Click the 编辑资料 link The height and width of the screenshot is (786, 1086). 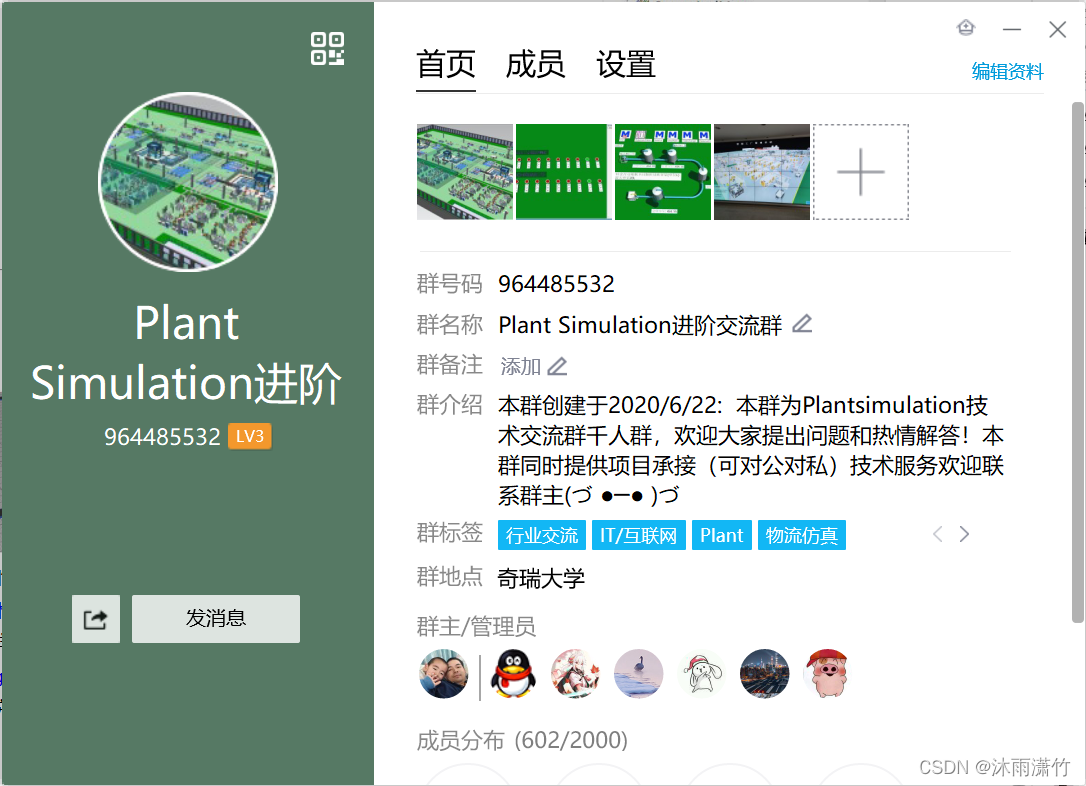pyautogui.click(x=1007, y=71)
